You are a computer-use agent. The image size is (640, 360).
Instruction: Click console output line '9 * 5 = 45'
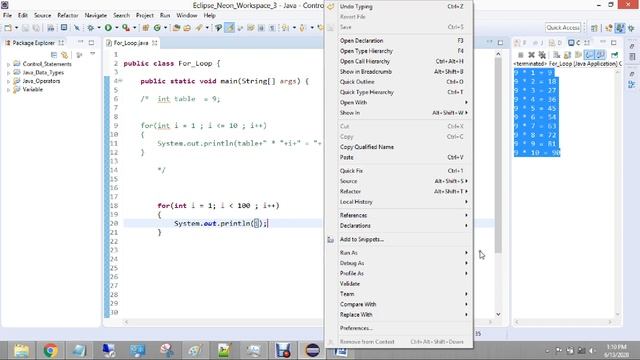click(x=535, y=108)
